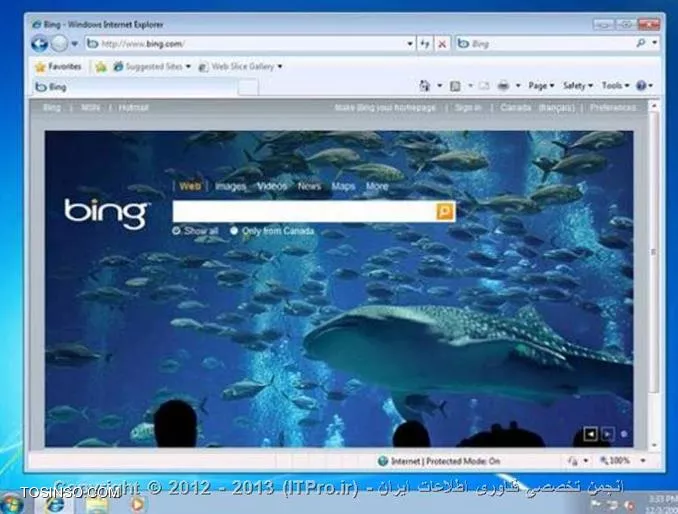Click Internet Explorer taskbar icon
The image size is (678, 514).
coord(55,504)
